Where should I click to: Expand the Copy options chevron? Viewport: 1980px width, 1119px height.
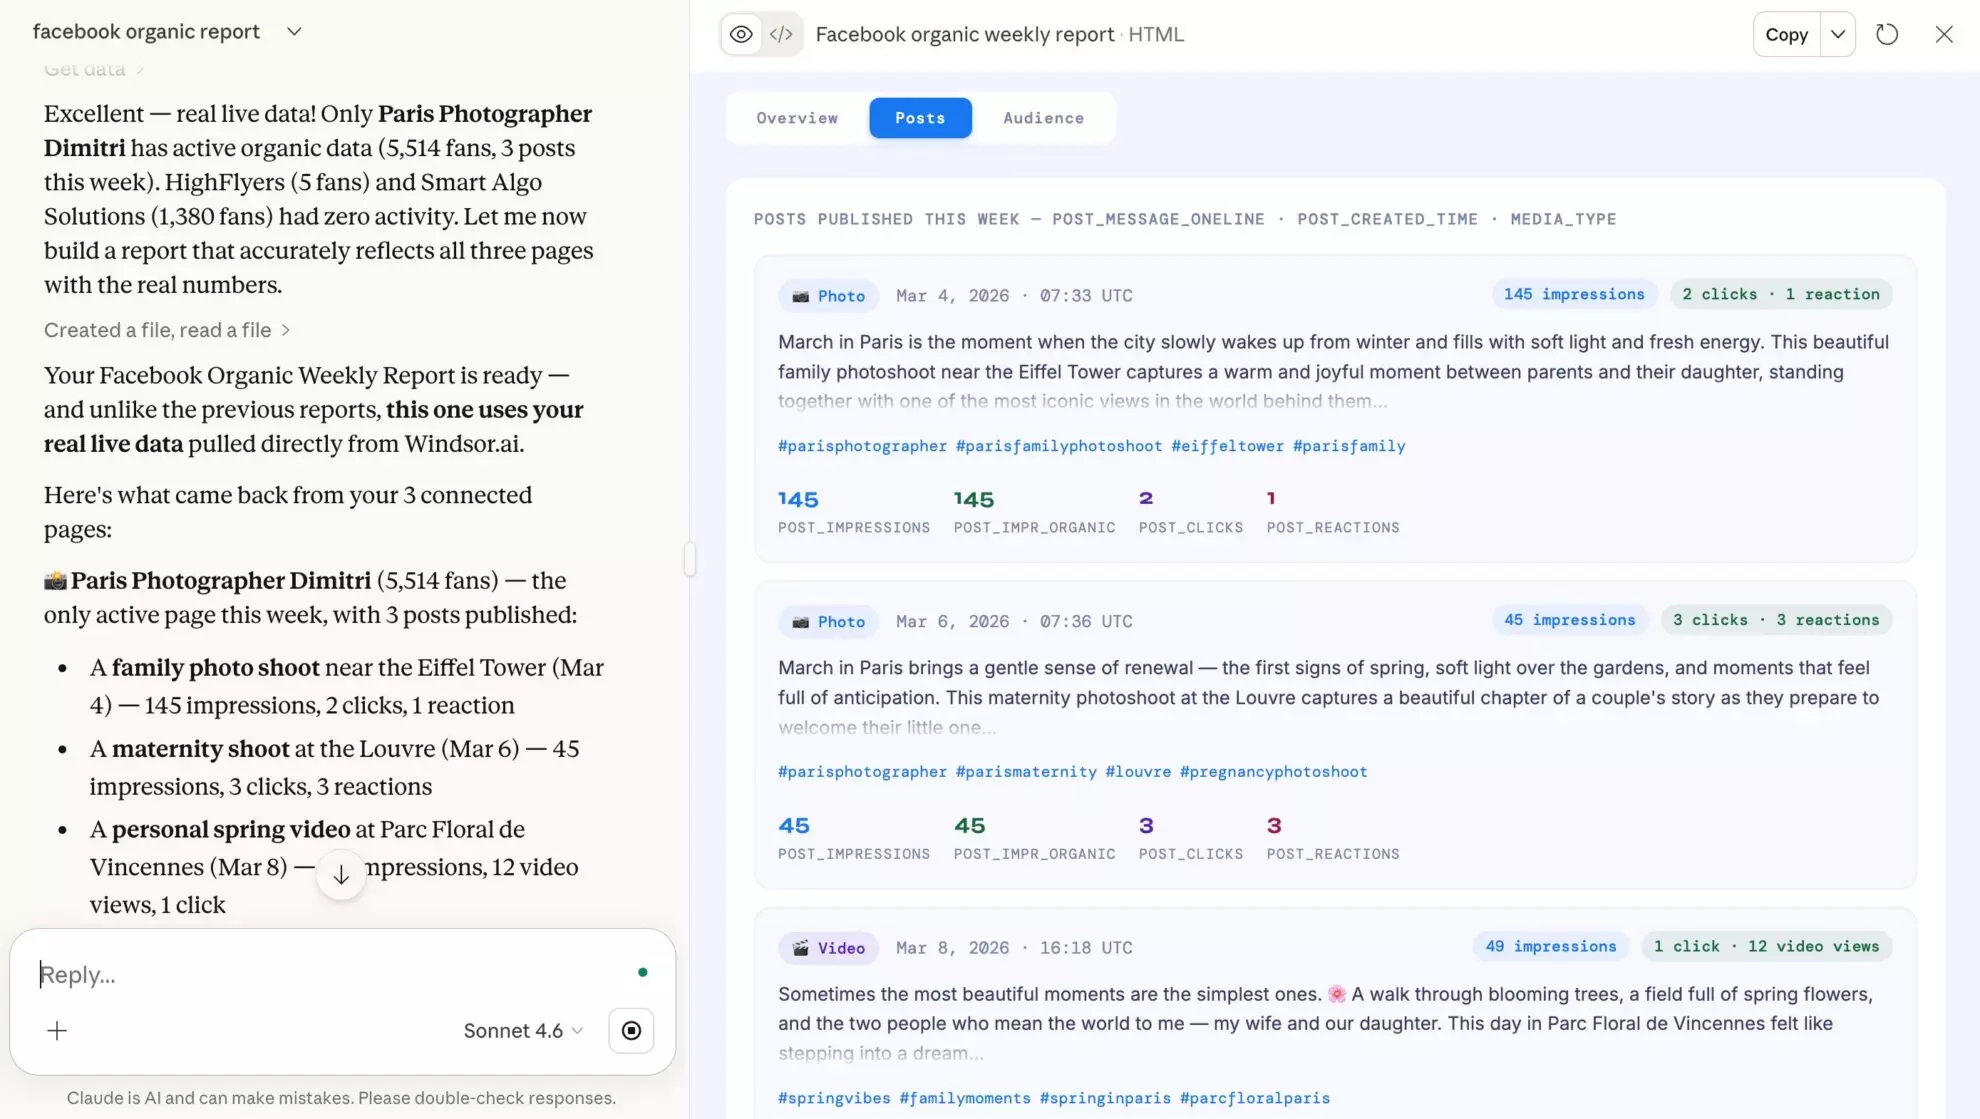point(1837,33)
